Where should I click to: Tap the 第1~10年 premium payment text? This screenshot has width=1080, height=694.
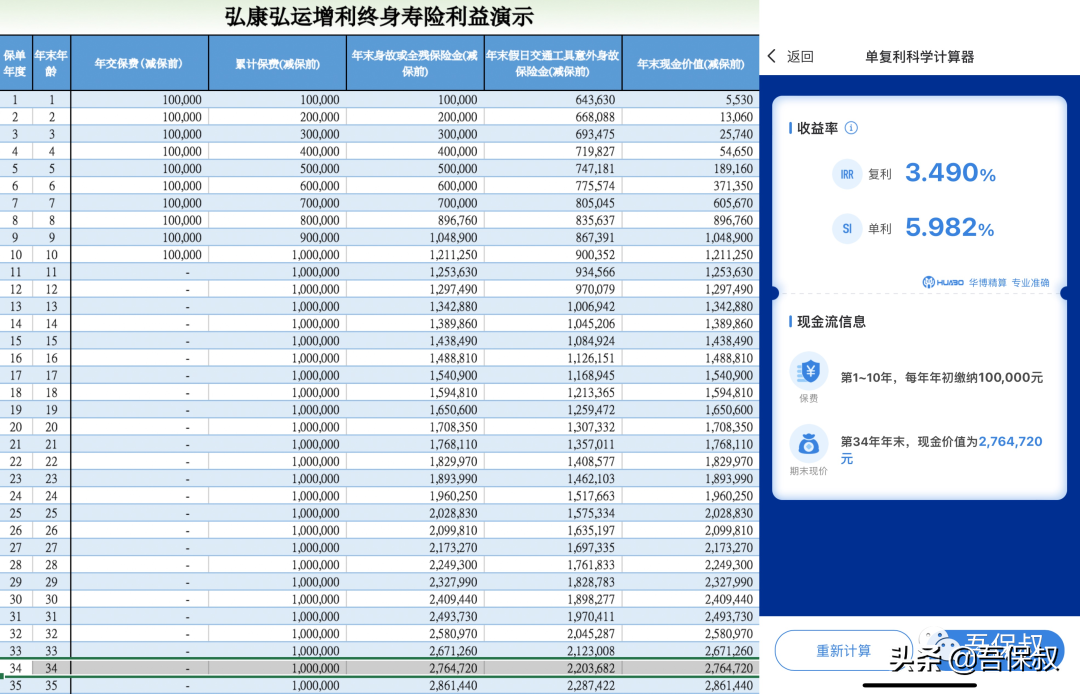942,377
